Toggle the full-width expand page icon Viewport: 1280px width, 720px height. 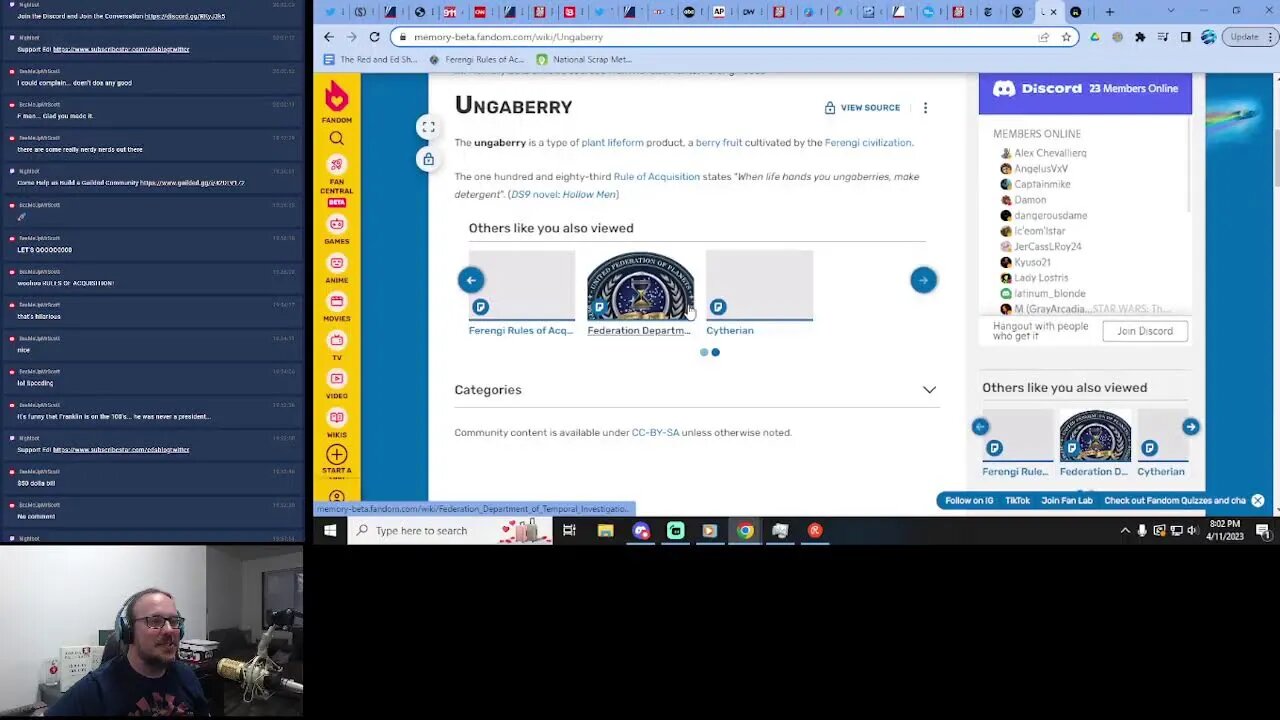coord(428,127)
